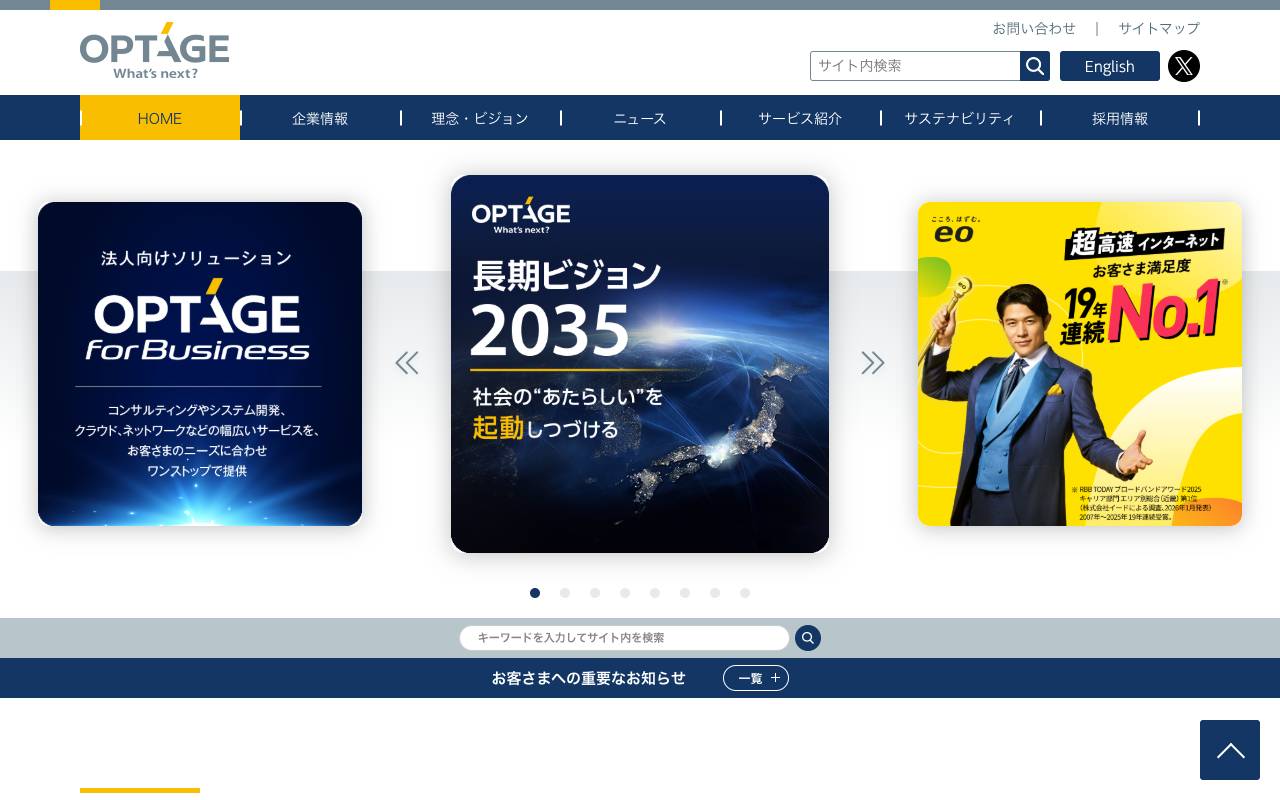Open the 長期ビジョン 2035 banner

pyautogui.click(x=640, y=364)
